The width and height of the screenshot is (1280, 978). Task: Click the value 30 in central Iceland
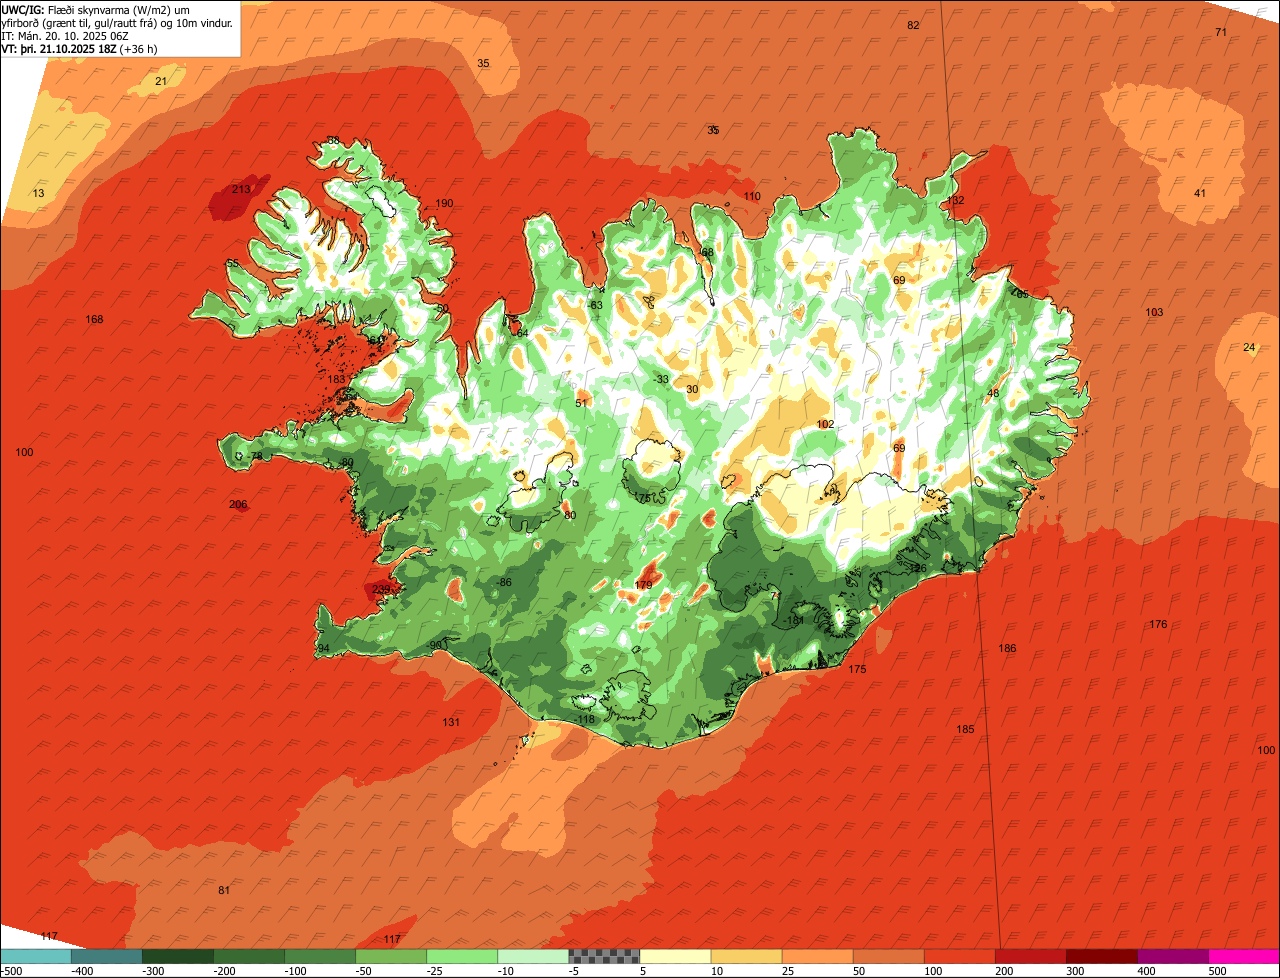pos(692,389)
